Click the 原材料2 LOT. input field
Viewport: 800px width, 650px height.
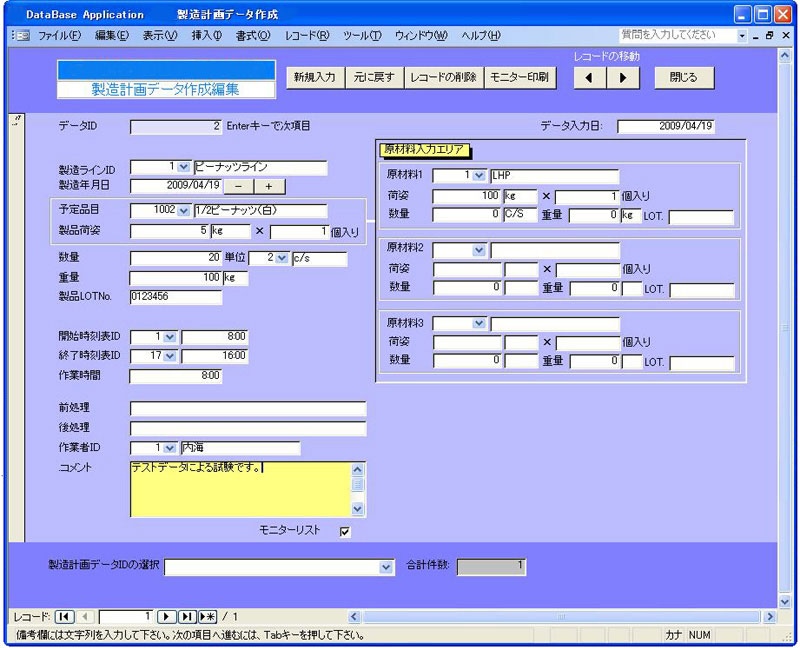[702, 290]
